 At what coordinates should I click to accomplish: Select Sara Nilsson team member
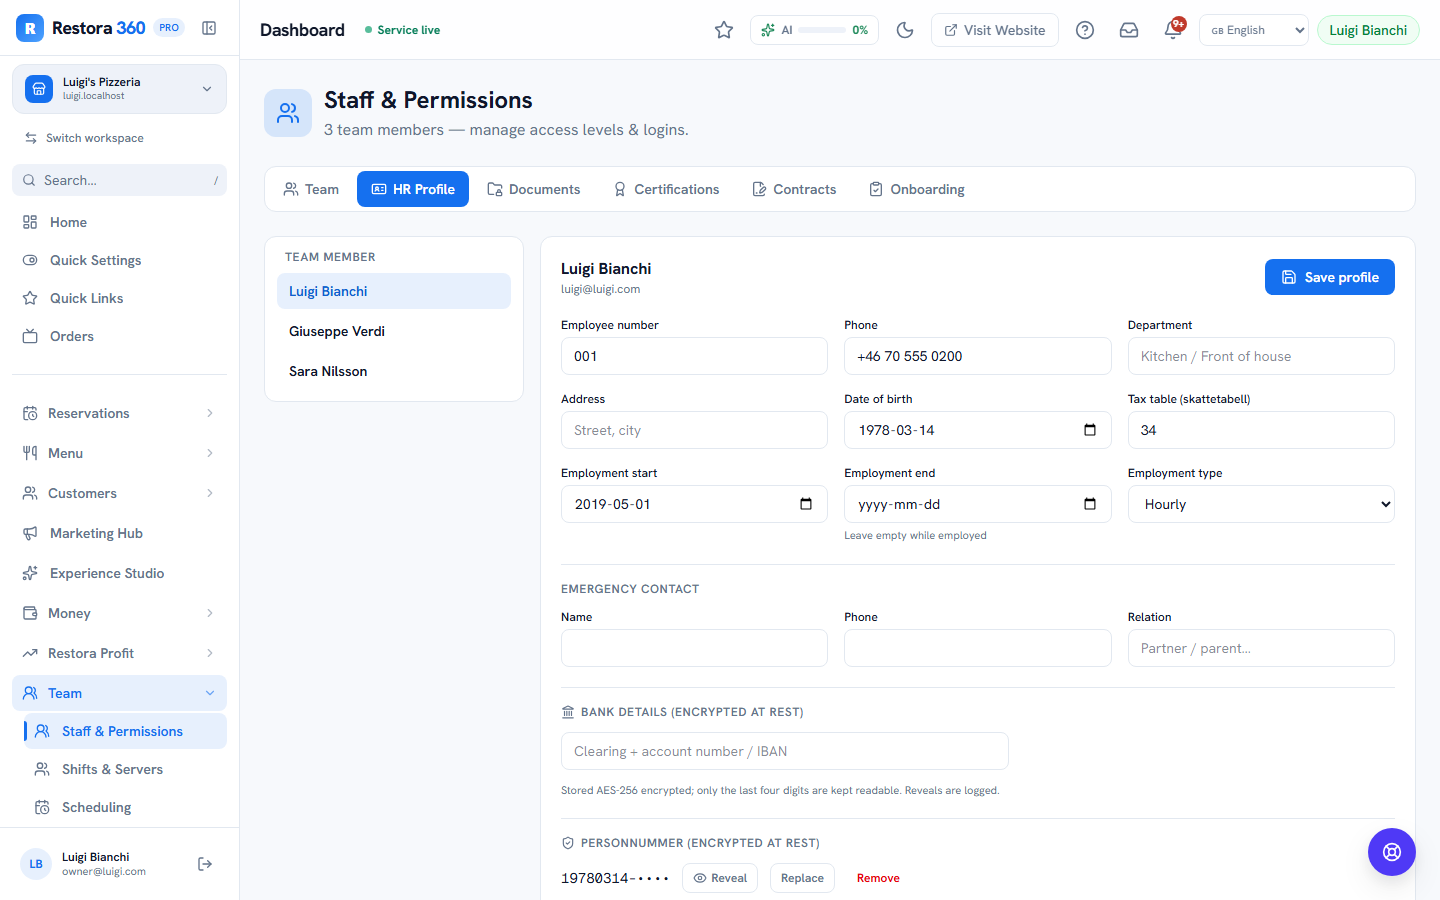tap(394, 371)
